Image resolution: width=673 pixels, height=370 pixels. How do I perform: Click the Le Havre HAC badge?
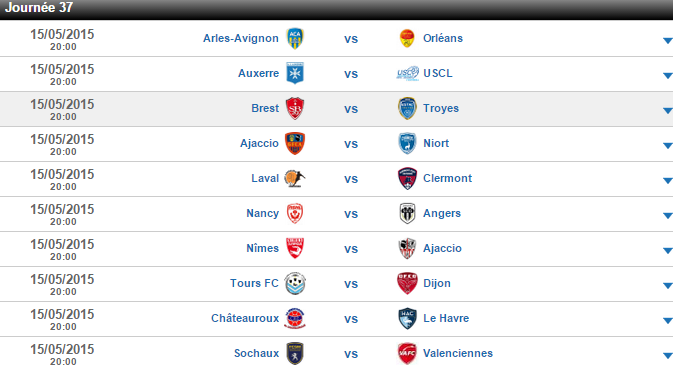pos(407,318)
